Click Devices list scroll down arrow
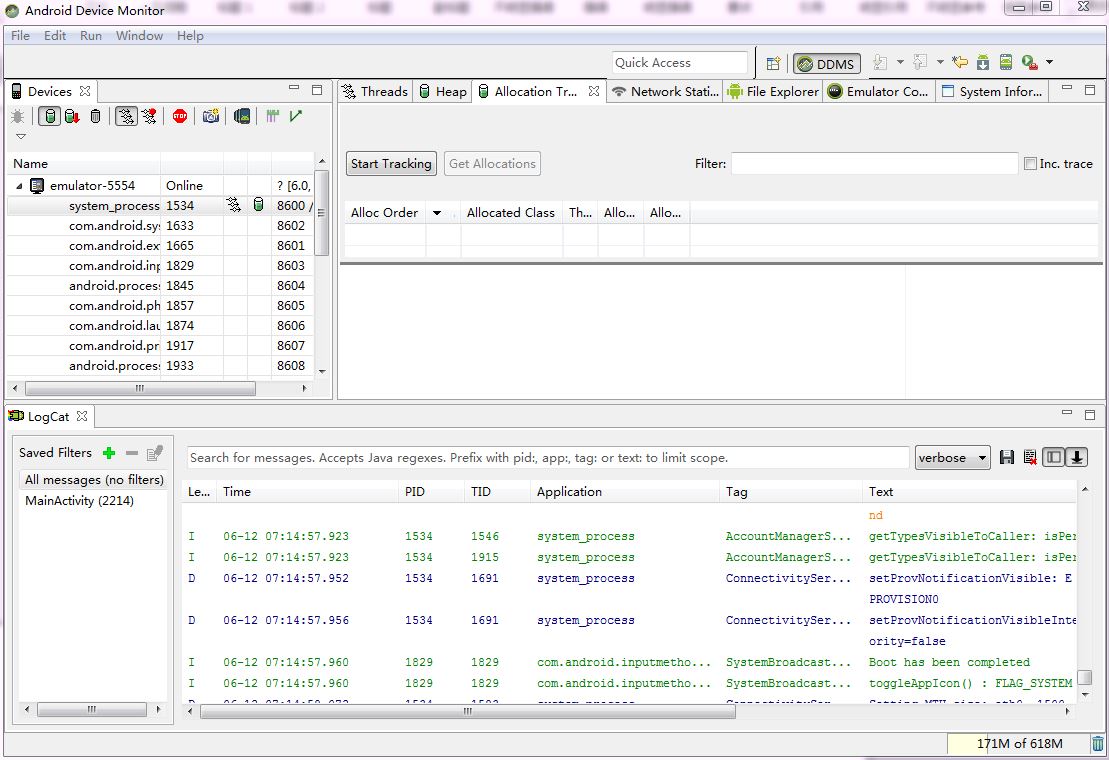The image size is (1109, 760). coord(322,371)
